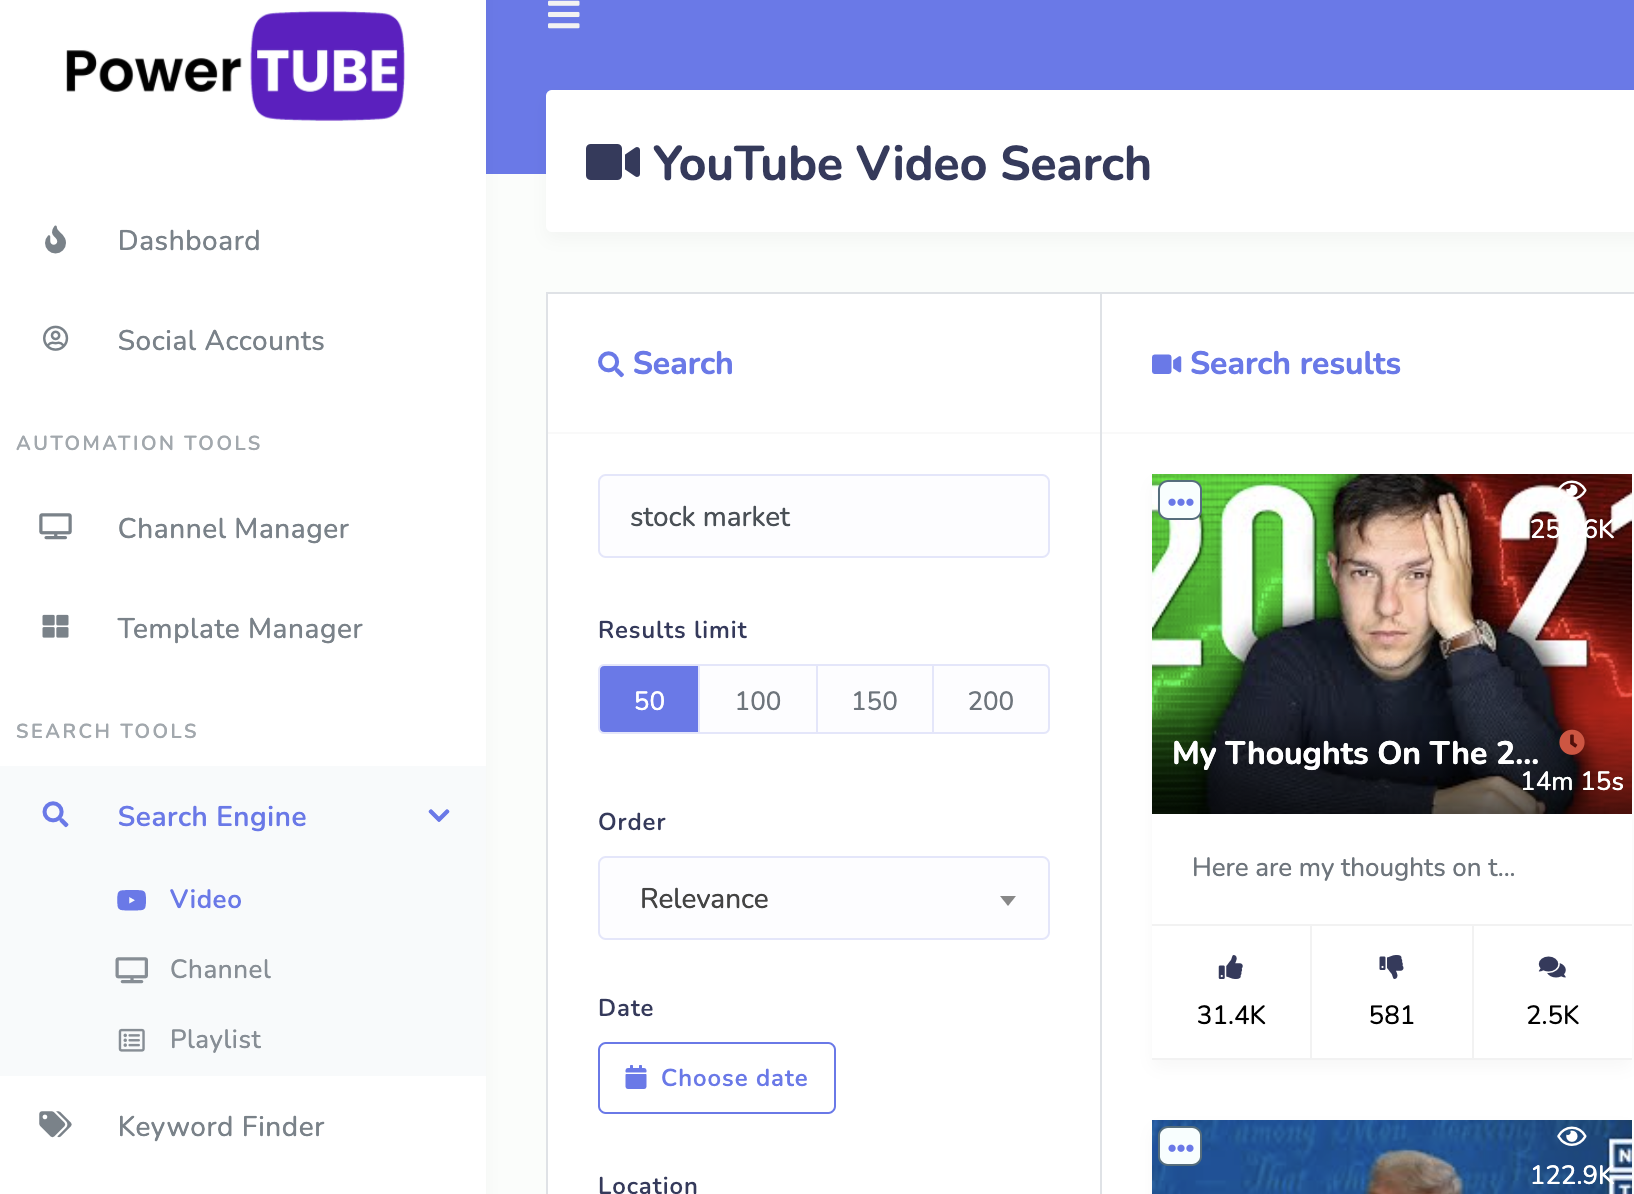Click the 31.4K likes count
The image size is (1634, 1194).
pos(1231,1015)
